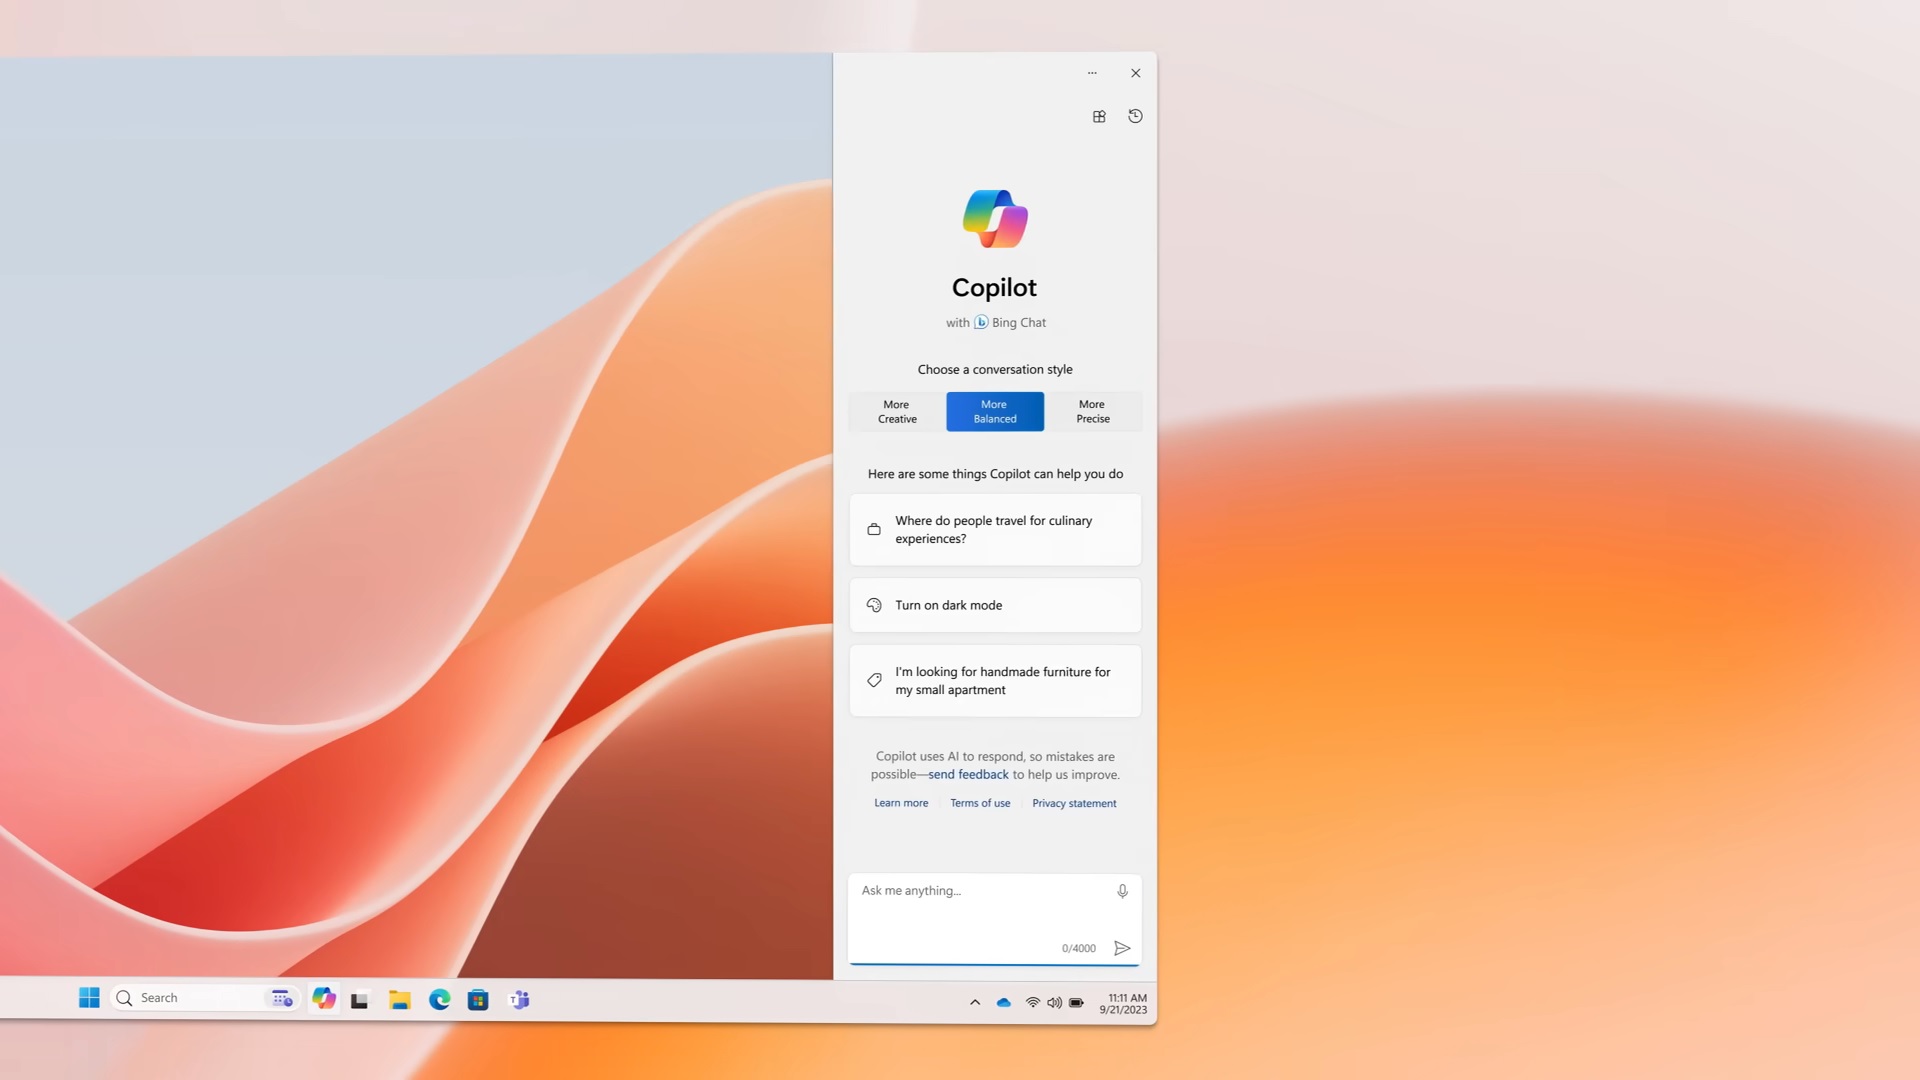Open Microsoft Teams from the taskbar
This screenshot has height=1080, width=1920.
[519, 998]
